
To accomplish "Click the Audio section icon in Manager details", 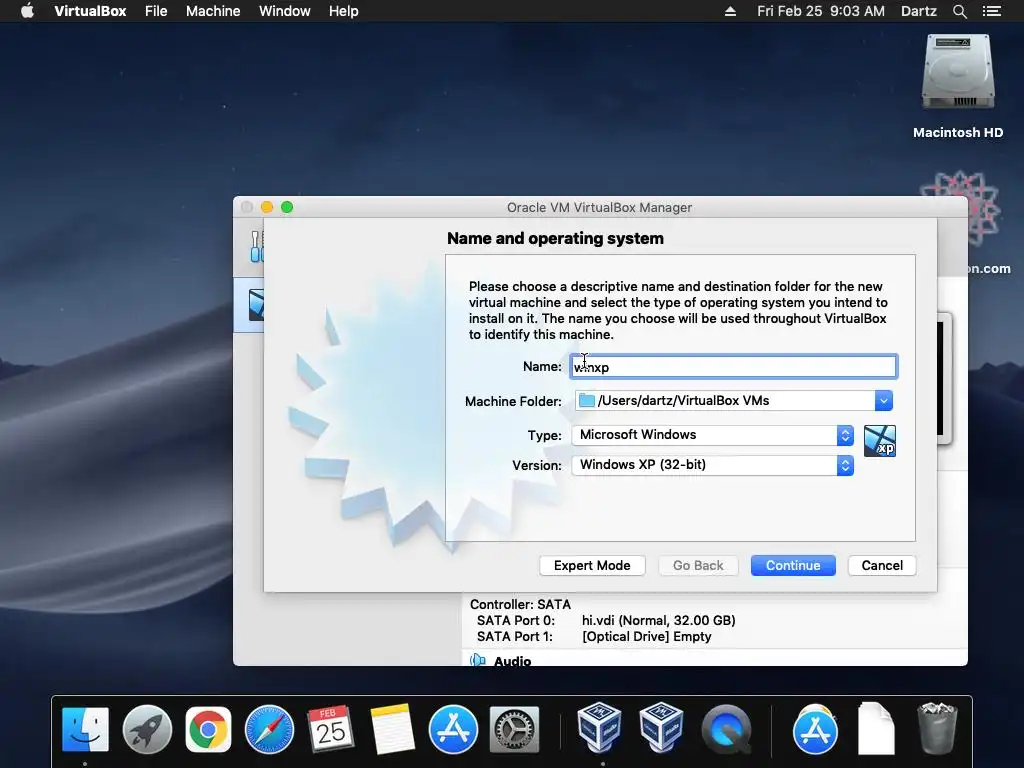I will [478, 660].
